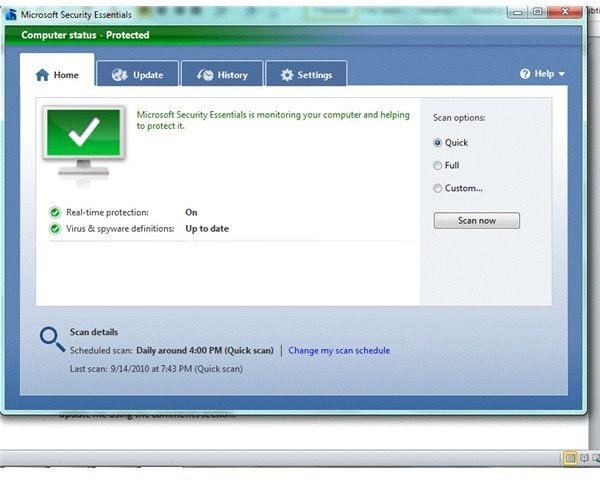Expand the Help dropdown arrow
The image size is (600, 482).
561,74
